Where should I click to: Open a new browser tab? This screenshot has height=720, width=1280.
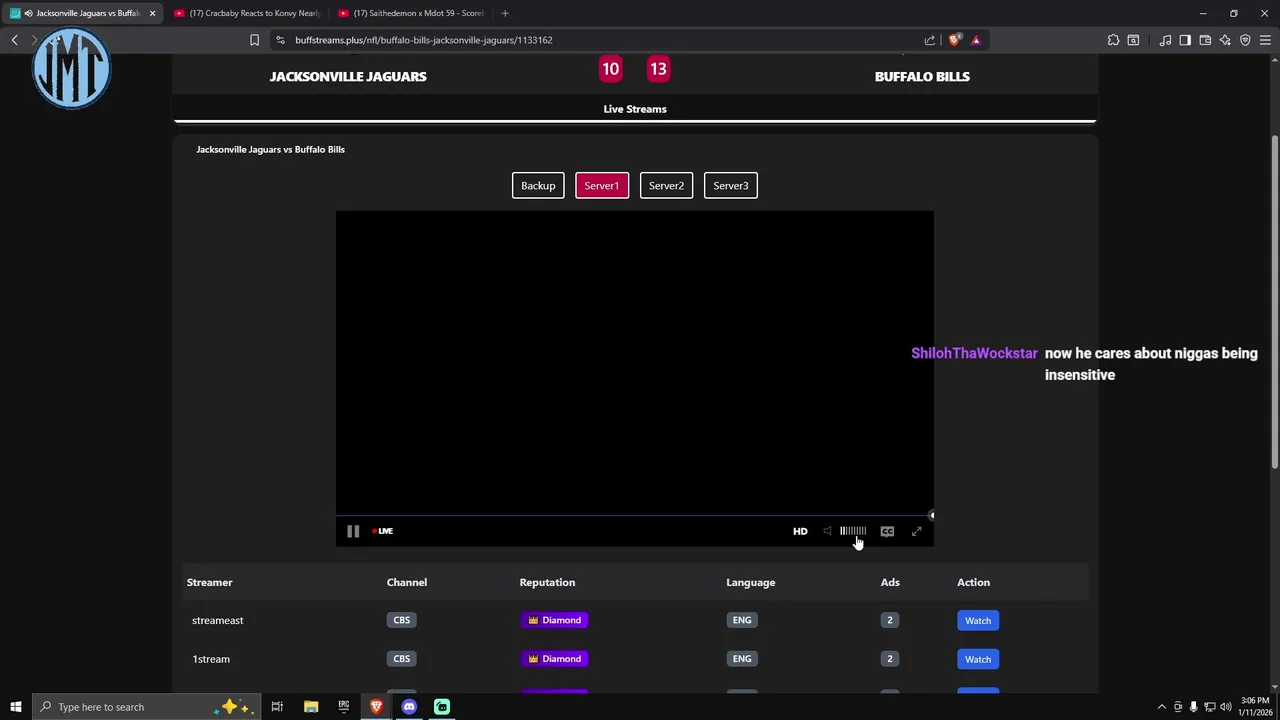pyautogui.click(x=505, y=13)
